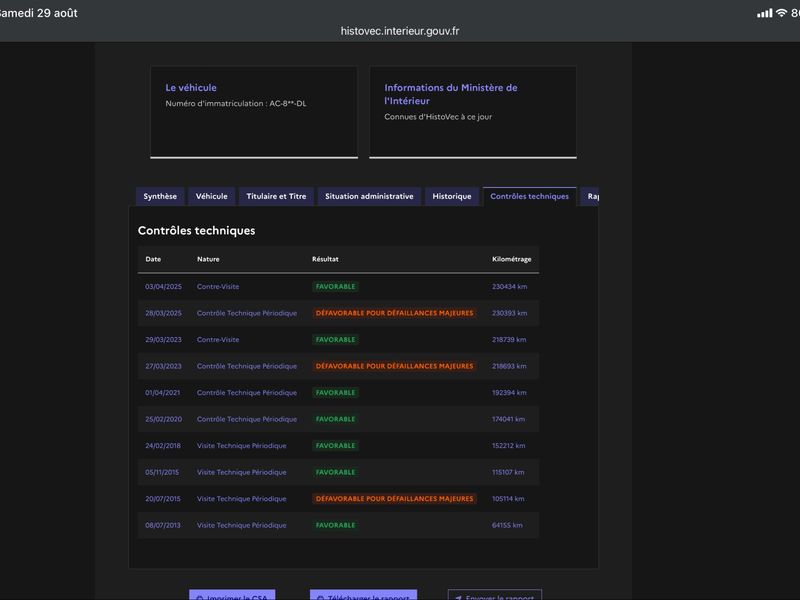Screen dimensions: 800x600
Task: Click 'Contre-Visite' in the 29/03/2023 row
Action: point(218,340)
